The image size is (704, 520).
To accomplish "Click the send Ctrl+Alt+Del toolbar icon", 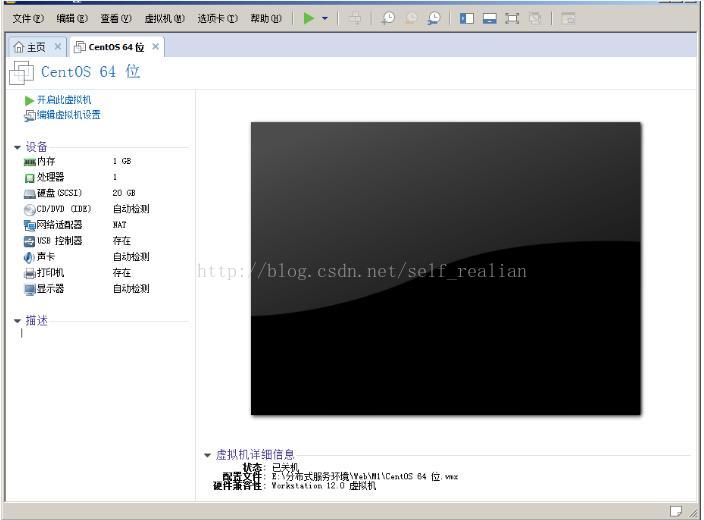I will [x=355, y=18].
